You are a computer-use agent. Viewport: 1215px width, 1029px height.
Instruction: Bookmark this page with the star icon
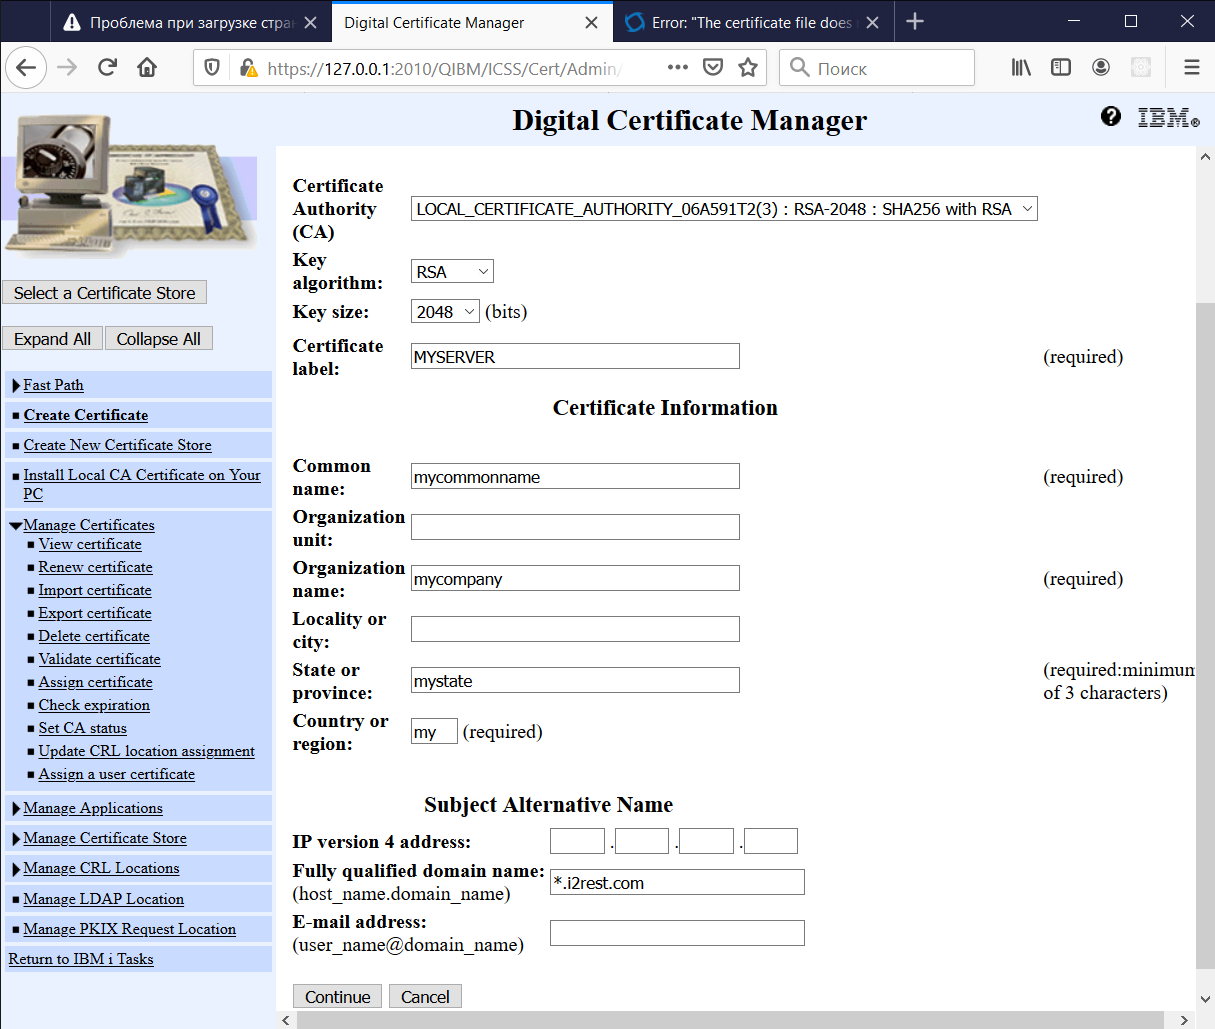(x=748, y=67)
